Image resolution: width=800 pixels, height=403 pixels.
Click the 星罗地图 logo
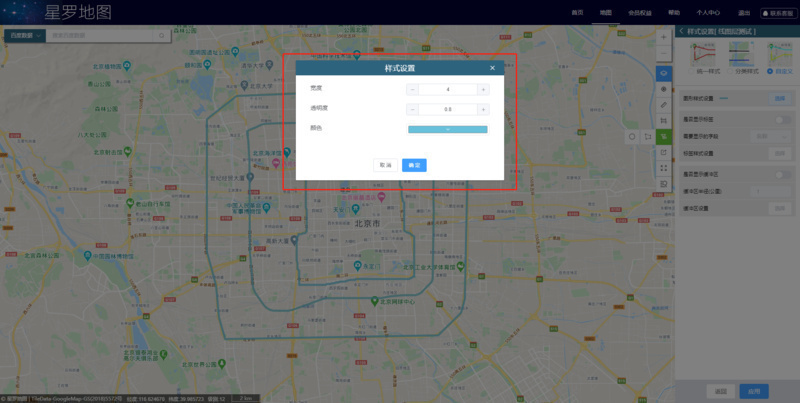(x=78, y=12)
